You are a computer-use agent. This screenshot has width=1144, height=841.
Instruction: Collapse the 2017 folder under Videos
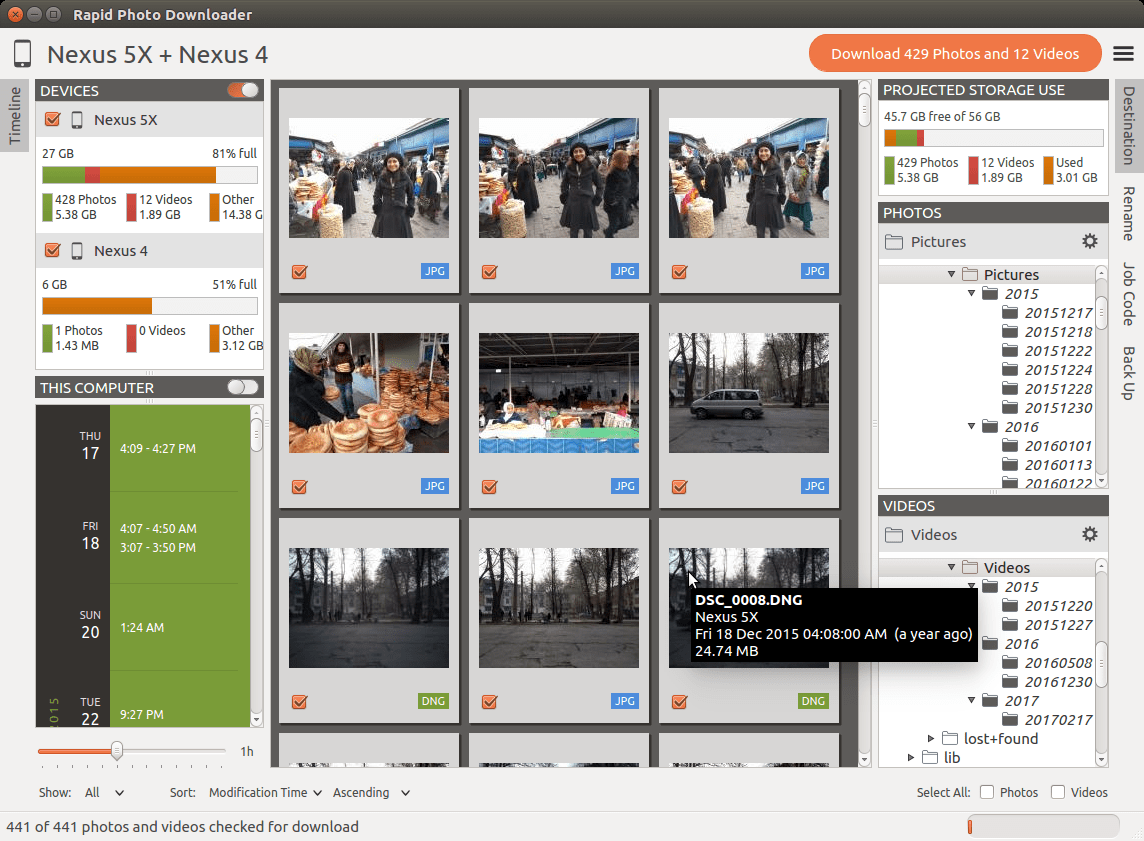[x=971, y=700]
